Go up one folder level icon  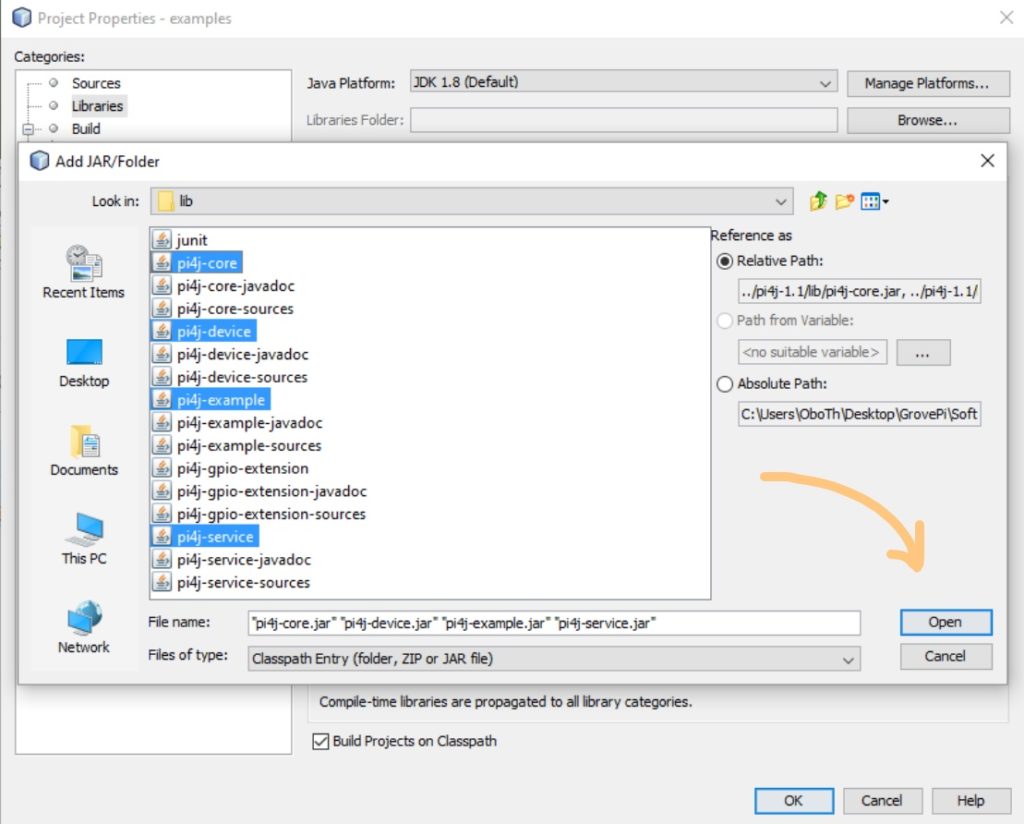pyautogui.click(x=818, y=201)
